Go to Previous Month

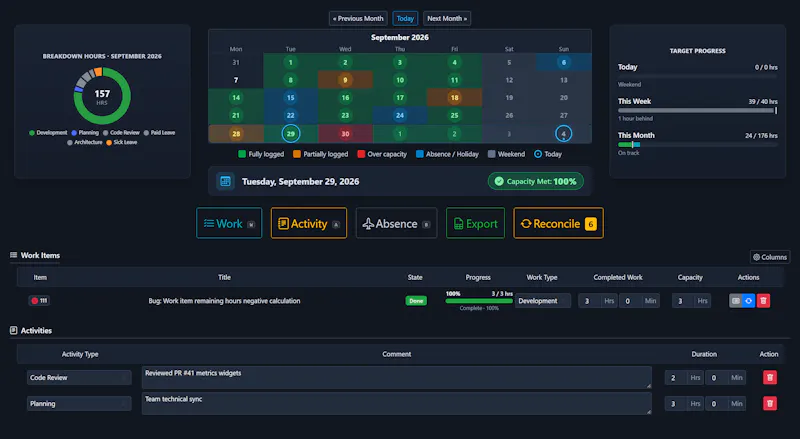click(358, 18)
